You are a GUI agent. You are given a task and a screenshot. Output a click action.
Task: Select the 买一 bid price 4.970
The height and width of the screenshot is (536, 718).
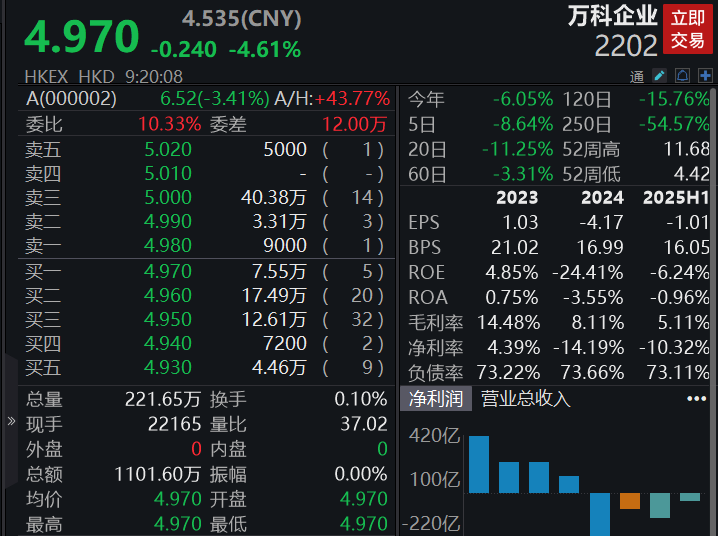click(x=167, y=271)
